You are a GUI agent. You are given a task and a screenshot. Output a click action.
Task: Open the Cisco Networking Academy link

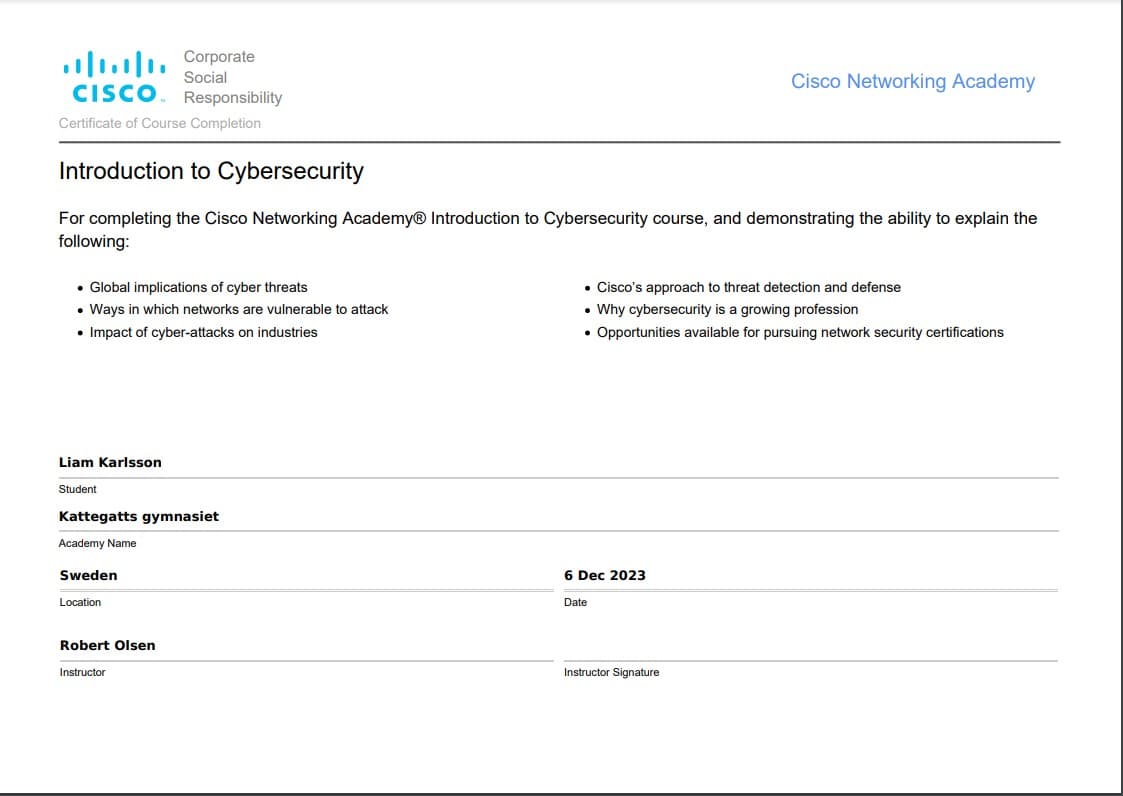(x=913, y=81)
